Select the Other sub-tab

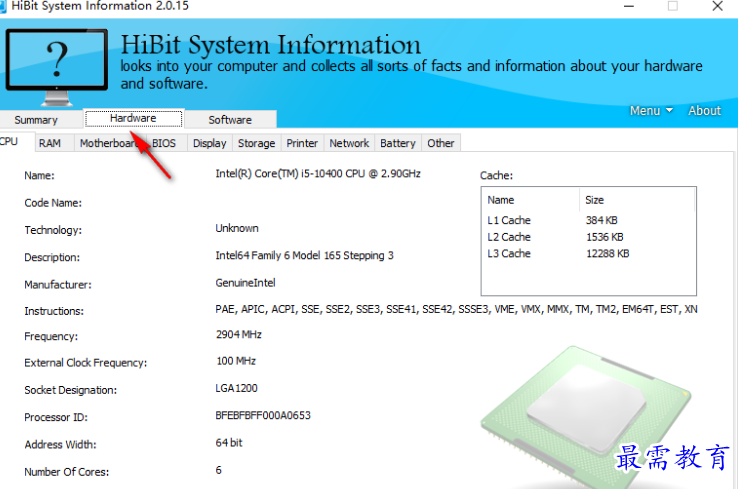click(x=441, y=143)
